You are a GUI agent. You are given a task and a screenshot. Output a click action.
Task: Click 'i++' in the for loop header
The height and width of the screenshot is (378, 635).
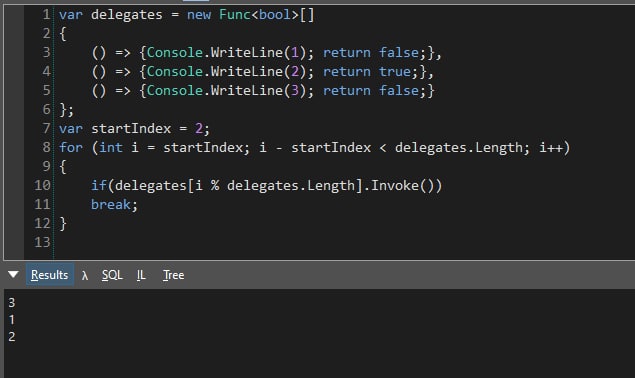click(x=551, y=147)
